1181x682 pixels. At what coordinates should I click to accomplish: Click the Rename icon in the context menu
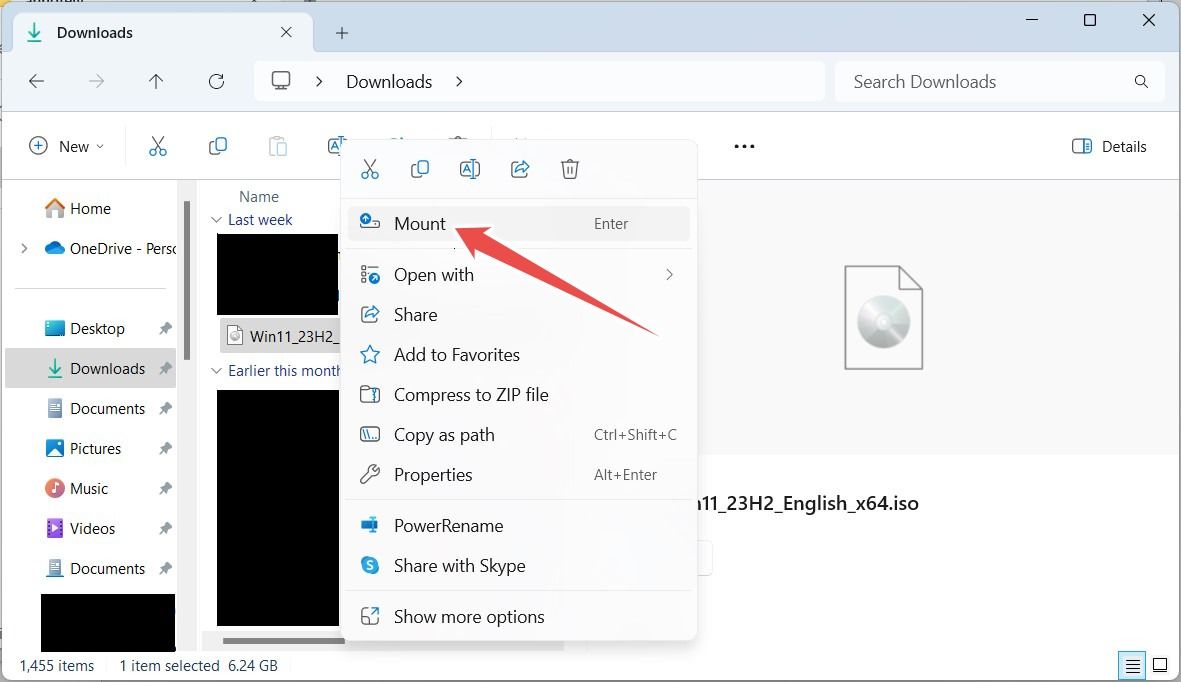click(470, 168)
